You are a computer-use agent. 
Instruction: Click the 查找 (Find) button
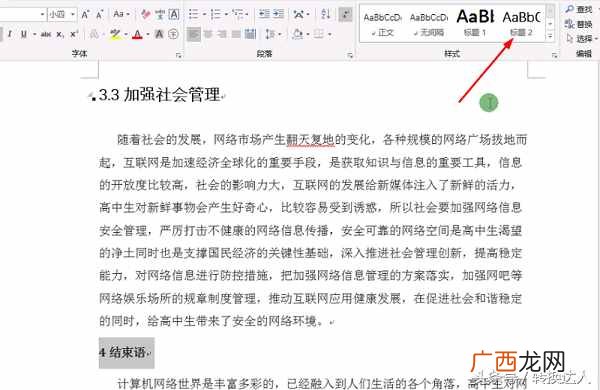pyautogui.click(x=579, y=9)
